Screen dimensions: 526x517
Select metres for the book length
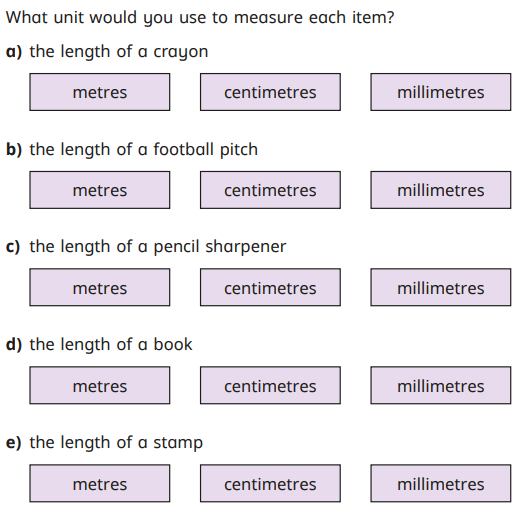click(x=100, y=385)
